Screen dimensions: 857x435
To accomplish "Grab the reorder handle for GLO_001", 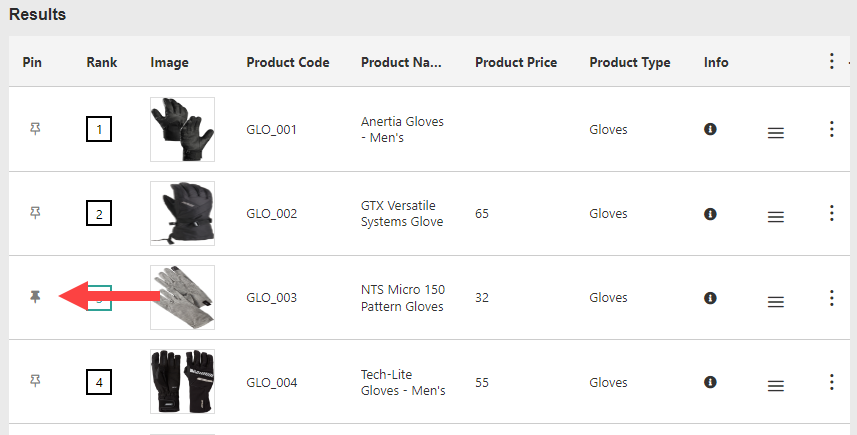I will click(x=776, y=133).
